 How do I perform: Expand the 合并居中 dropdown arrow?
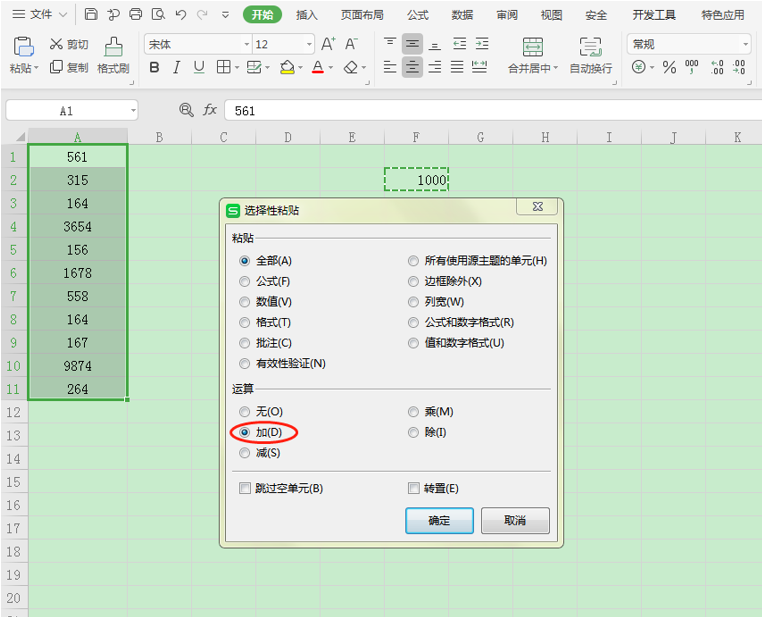point(556,68)
